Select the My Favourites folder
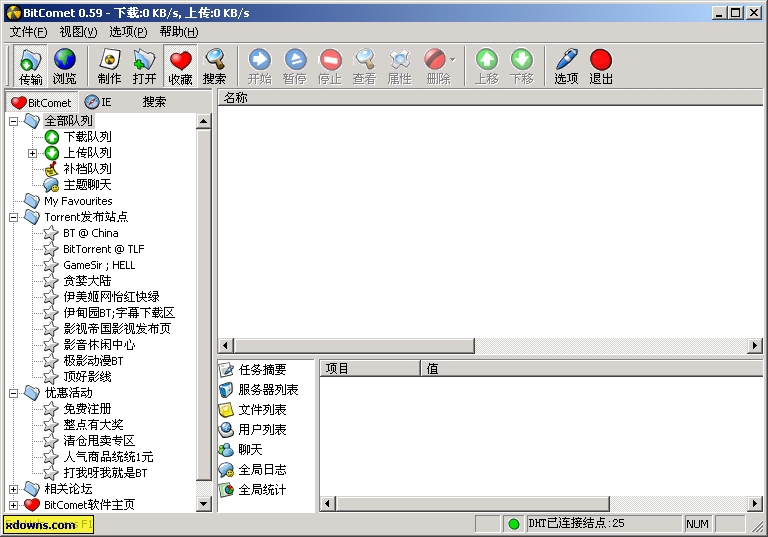The height and width of the screenshot is (537, 768). 78,201
